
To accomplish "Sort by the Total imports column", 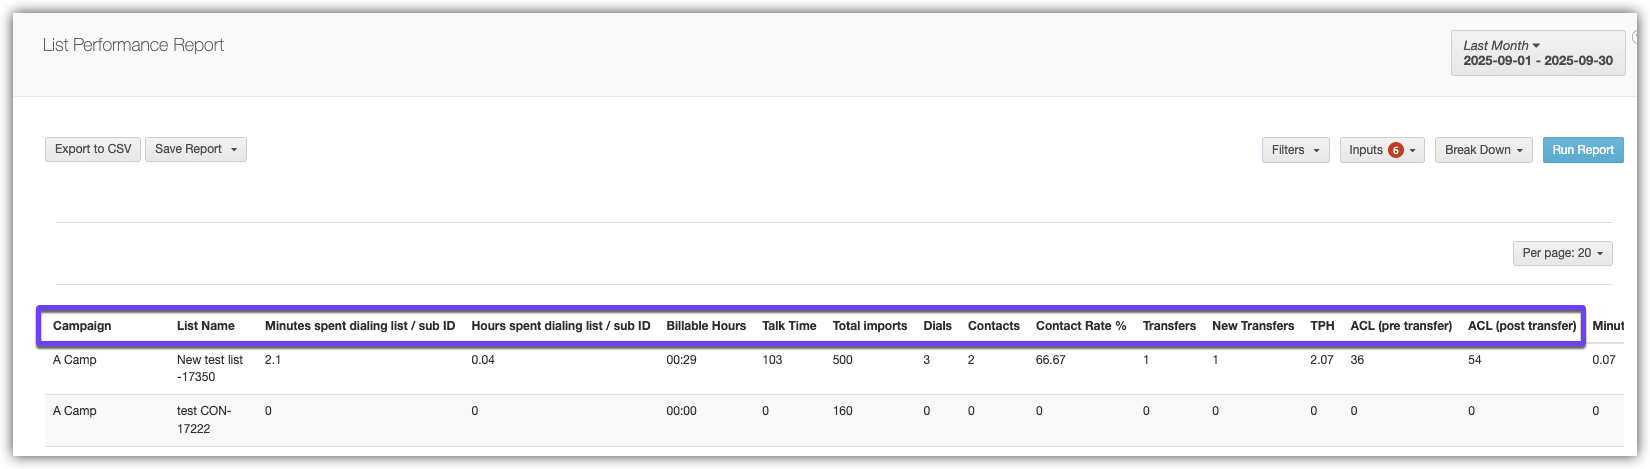I will [870, 326].
